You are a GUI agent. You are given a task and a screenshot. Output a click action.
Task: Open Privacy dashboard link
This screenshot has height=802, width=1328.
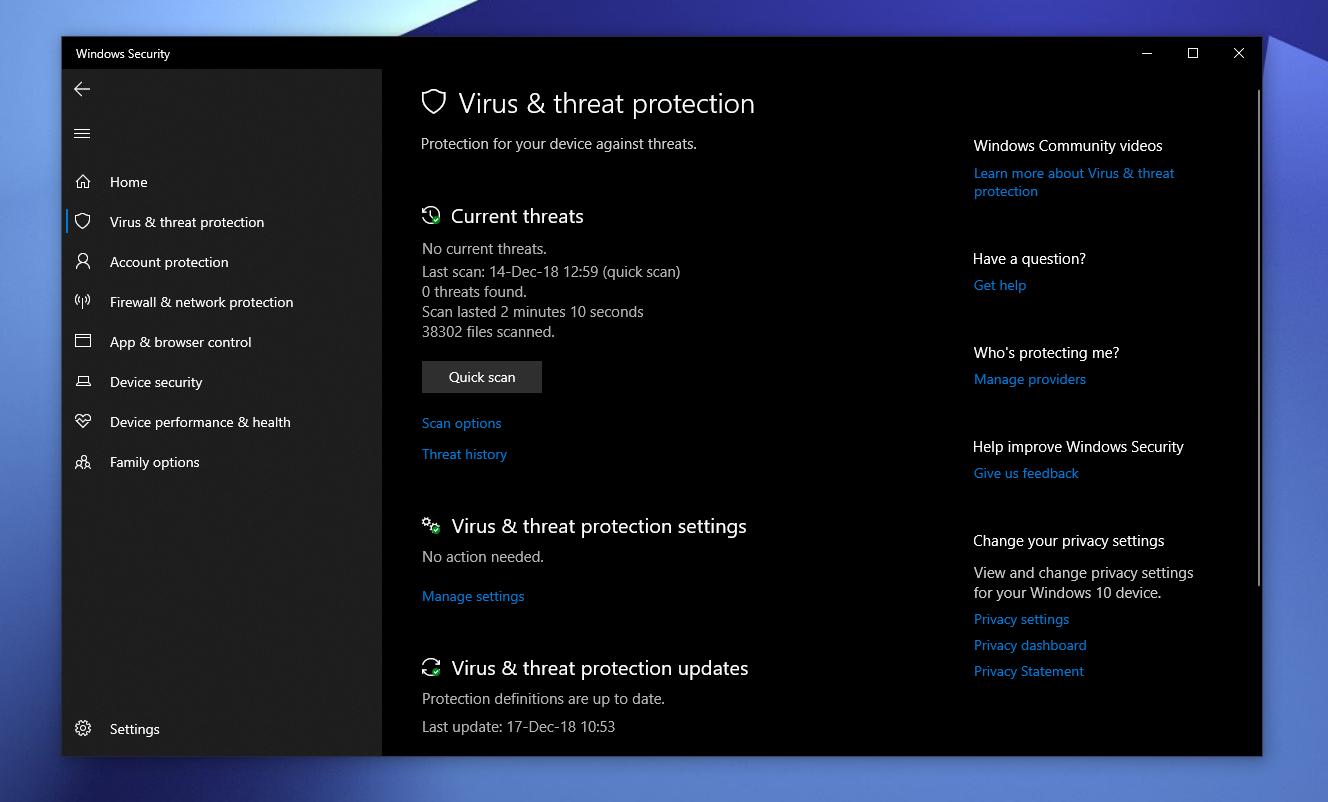pos(1030,645)
